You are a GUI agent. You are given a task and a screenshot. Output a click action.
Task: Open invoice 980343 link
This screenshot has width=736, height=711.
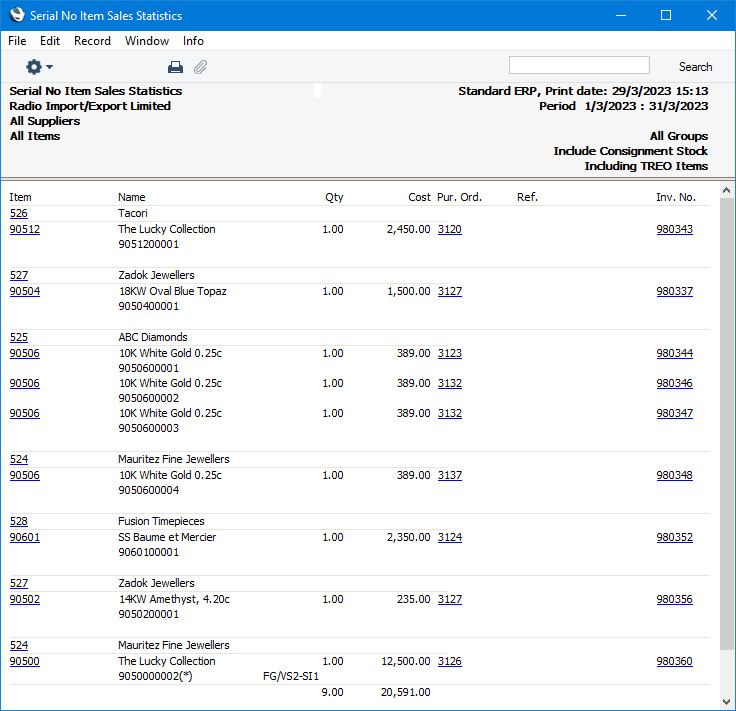pos(675,229)
